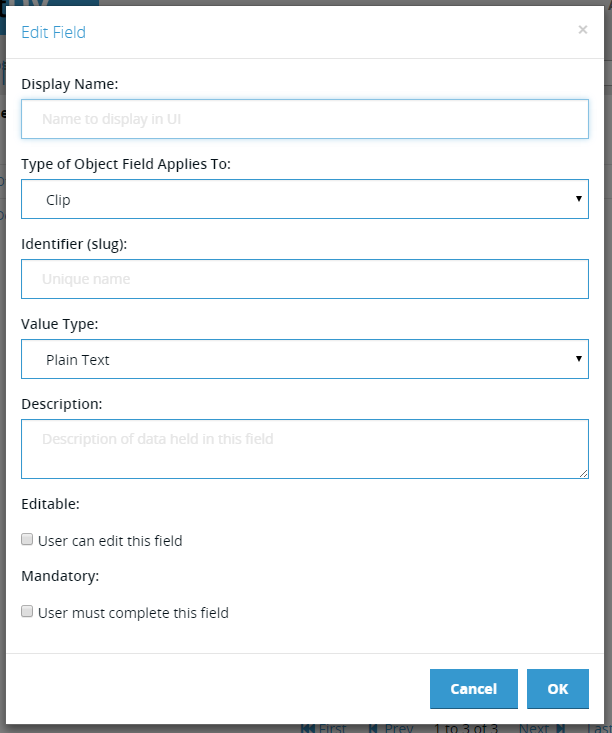Image resolution: width=612 pixels, height=733 pixels.
Task: Click inside the Description text area
Action: (x=305, y=449)
